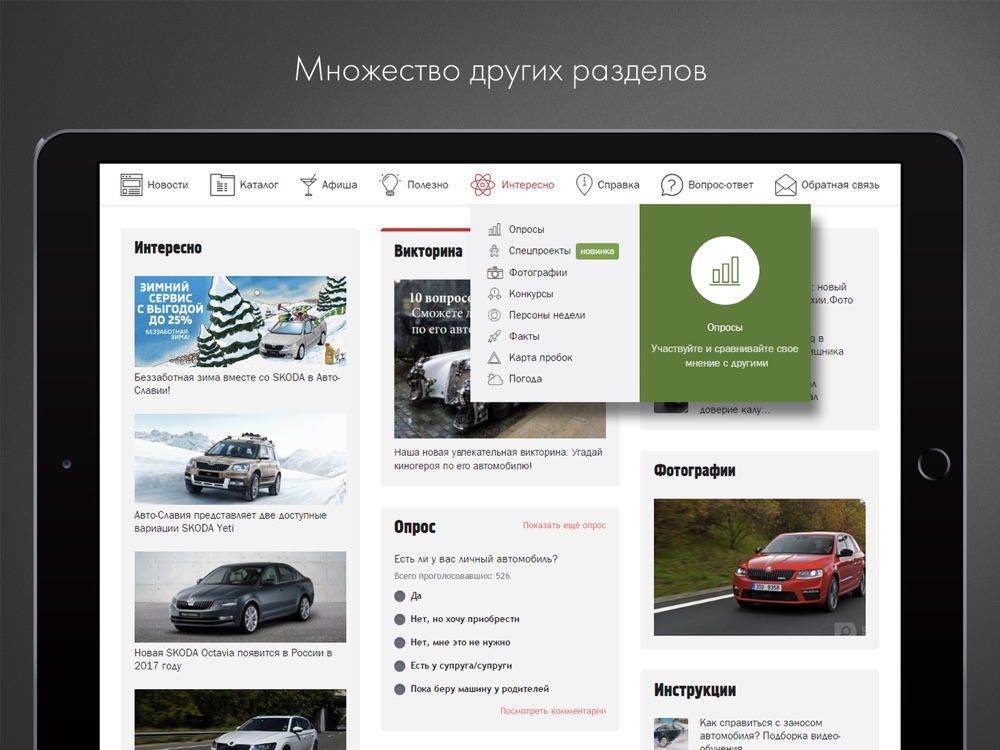1000x750 pixels.
Task: Choose Персоны недели in the dropdown list
Action: pos(547,315)
